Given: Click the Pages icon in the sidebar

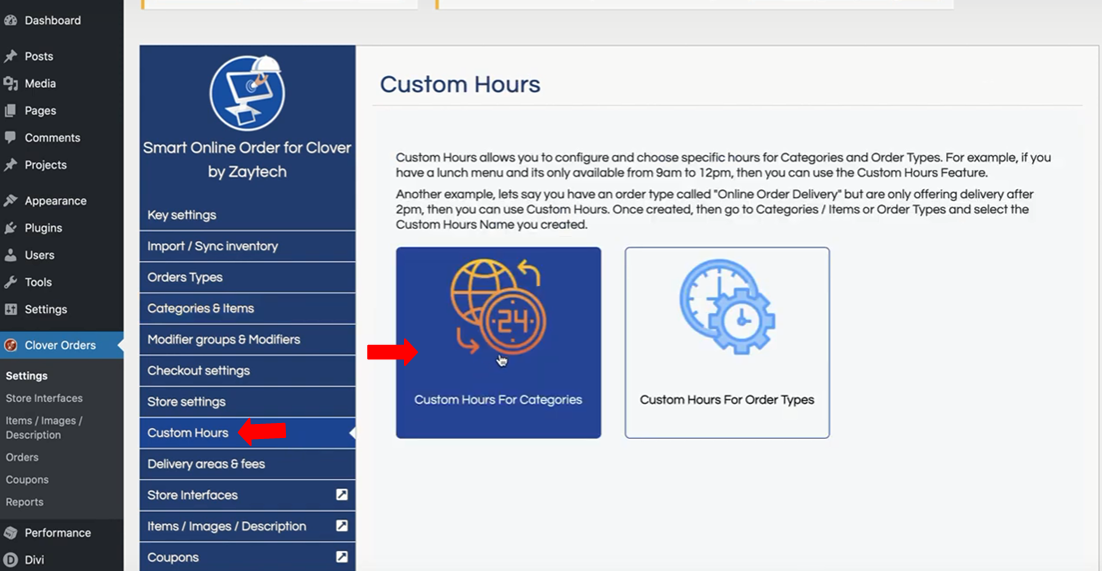Looking at the screenshot, I should coord(11,110).
